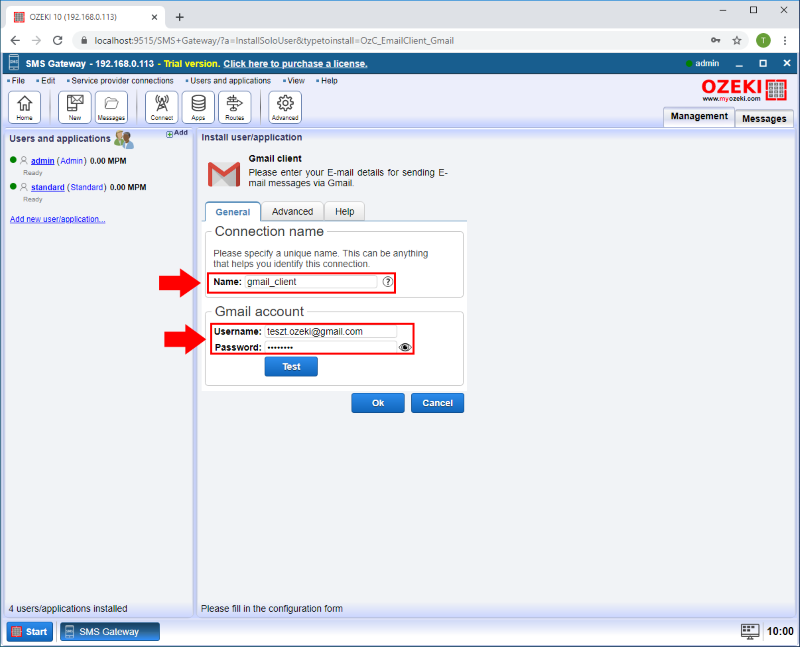Open the saved passwords key icon
The width and height of the screenshot is (800, 647).
pos(716,40)
